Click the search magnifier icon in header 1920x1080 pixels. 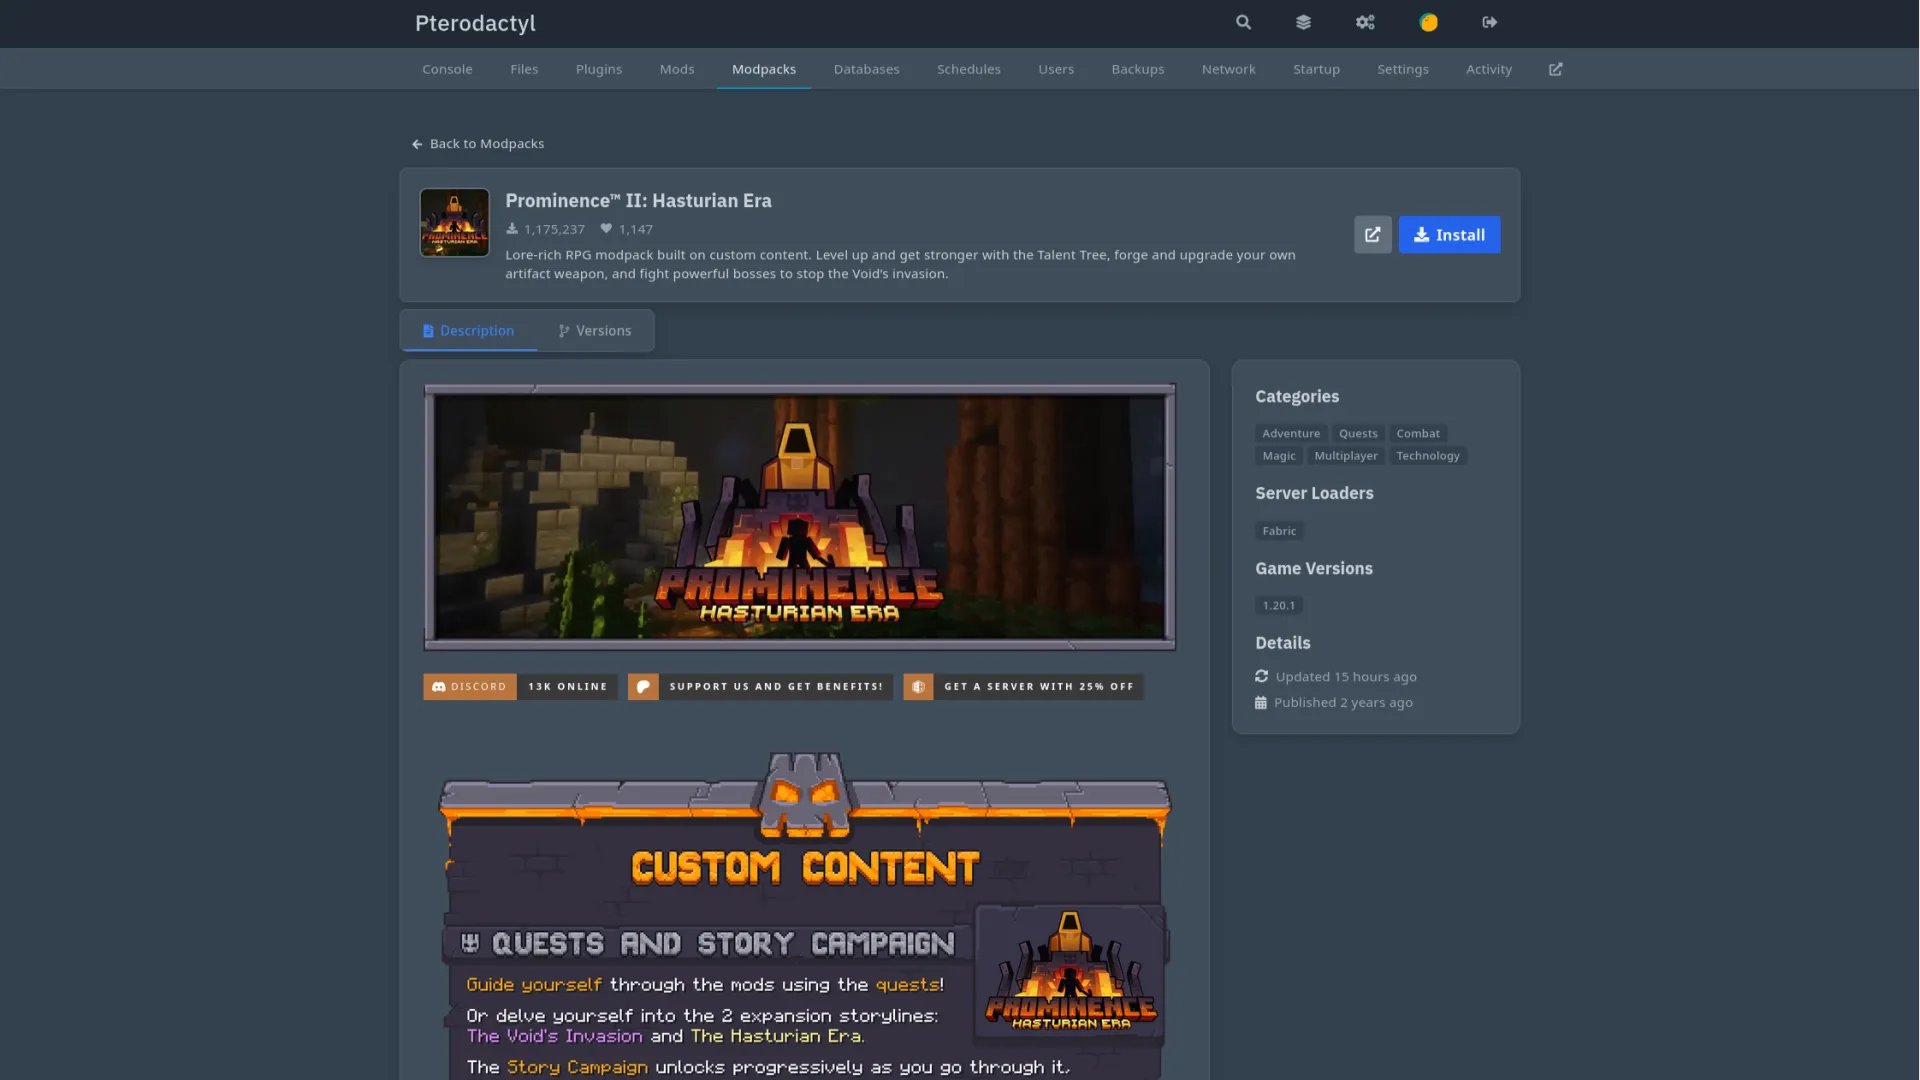point(1243,22)
